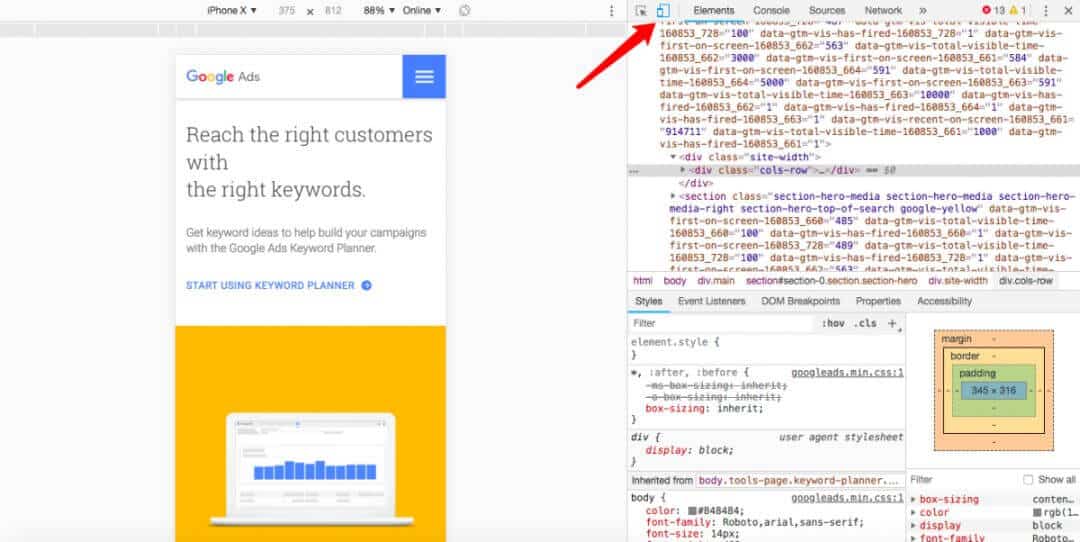Click the 812 viewport height field
The height and width of the screenshot is (542, 1080).
tap(333, 10)
